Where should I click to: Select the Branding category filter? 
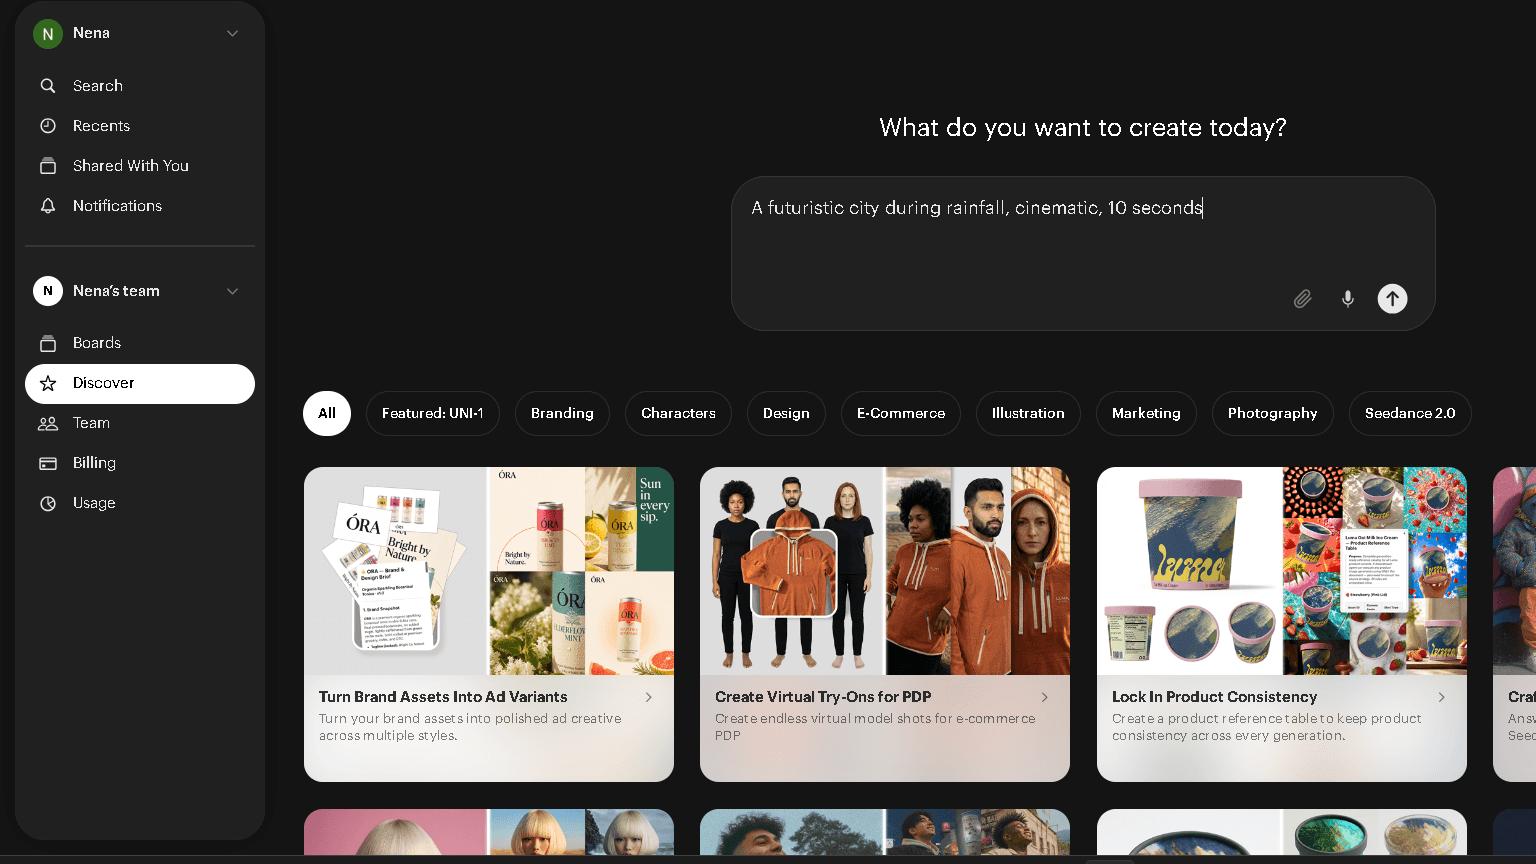click(x=562, y=413)
